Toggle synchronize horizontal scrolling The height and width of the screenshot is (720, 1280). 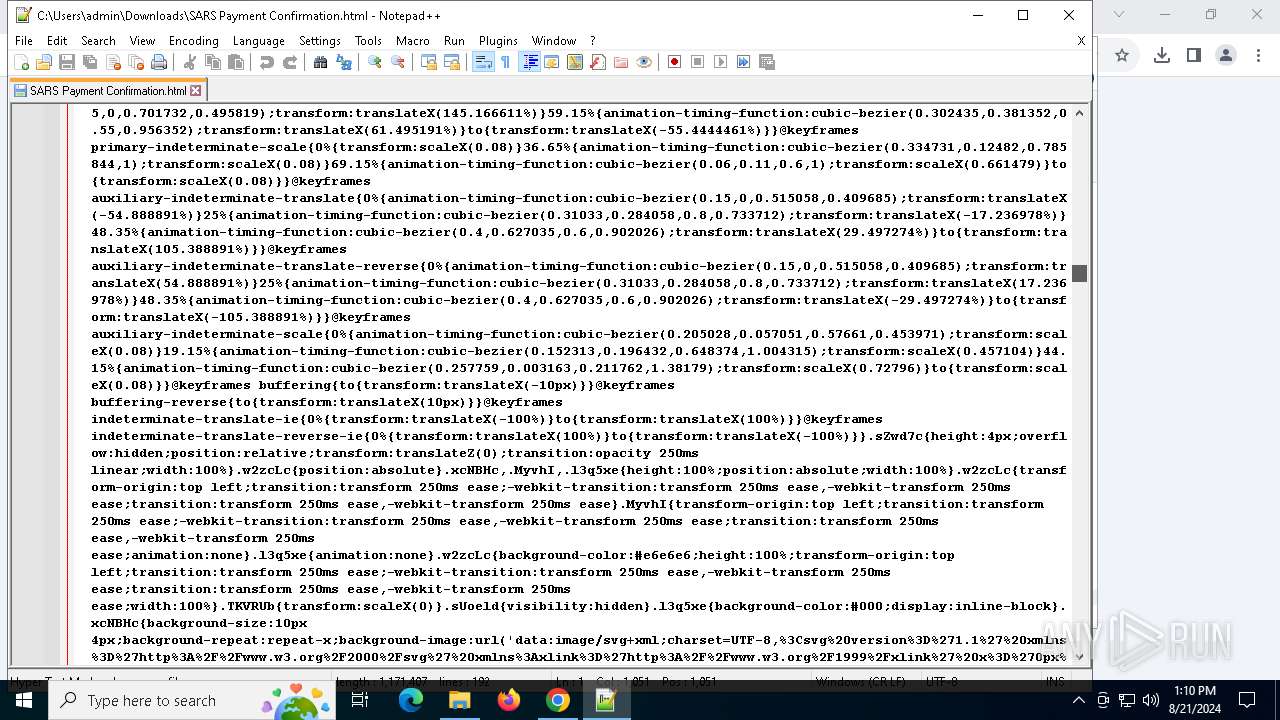(x=452, y=62)
